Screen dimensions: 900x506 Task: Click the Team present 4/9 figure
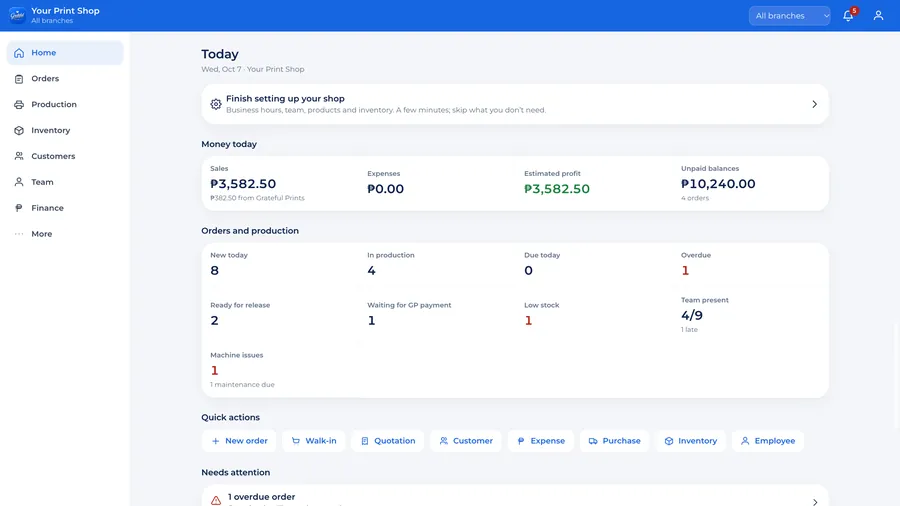coord(692,315)
